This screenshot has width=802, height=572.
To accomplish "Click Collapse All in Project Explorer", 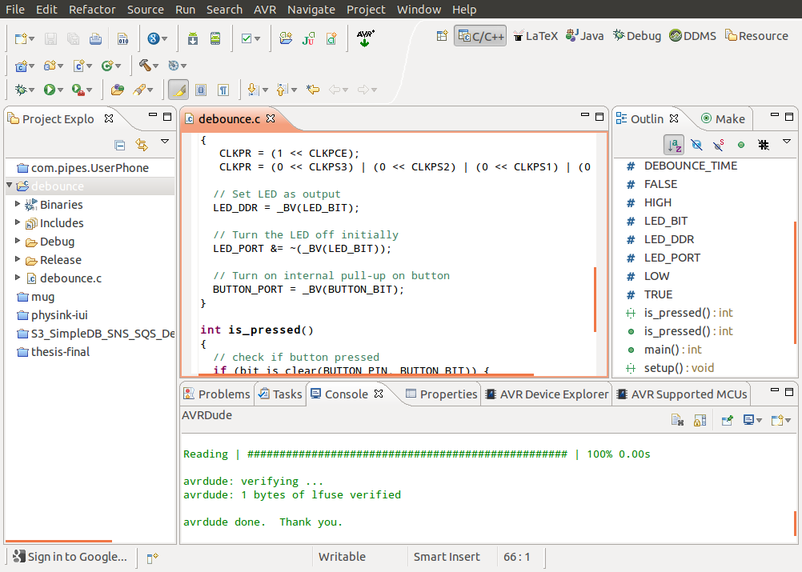I will coord(120,145).
